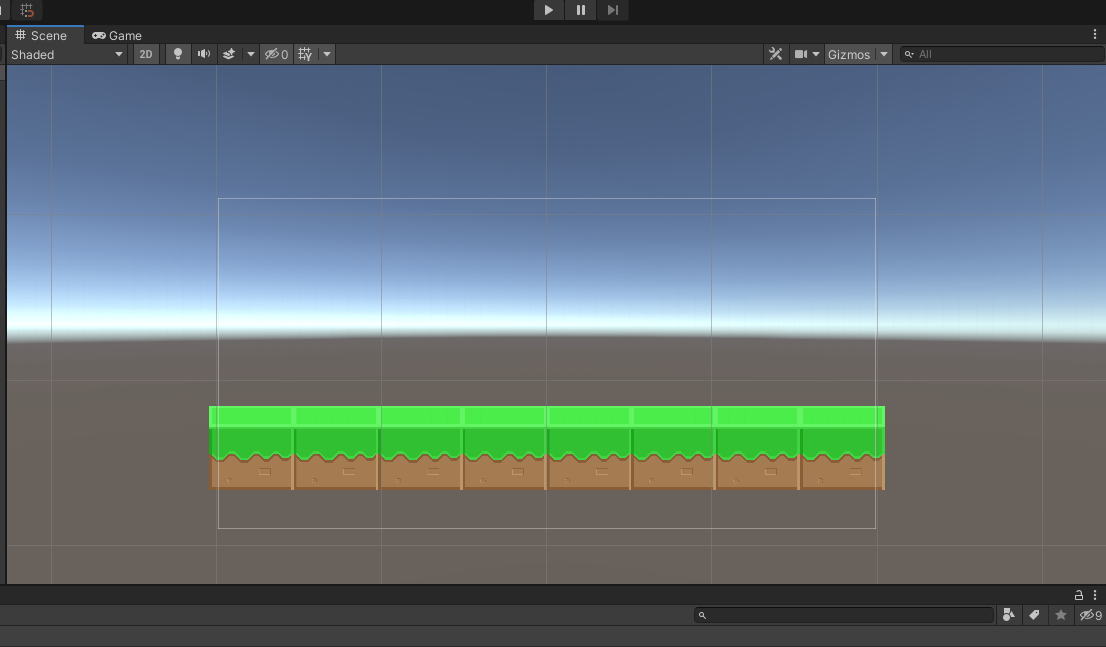Toggle hidden objects visibility in Scene view
1106x647 pixels.
[276, 54]
